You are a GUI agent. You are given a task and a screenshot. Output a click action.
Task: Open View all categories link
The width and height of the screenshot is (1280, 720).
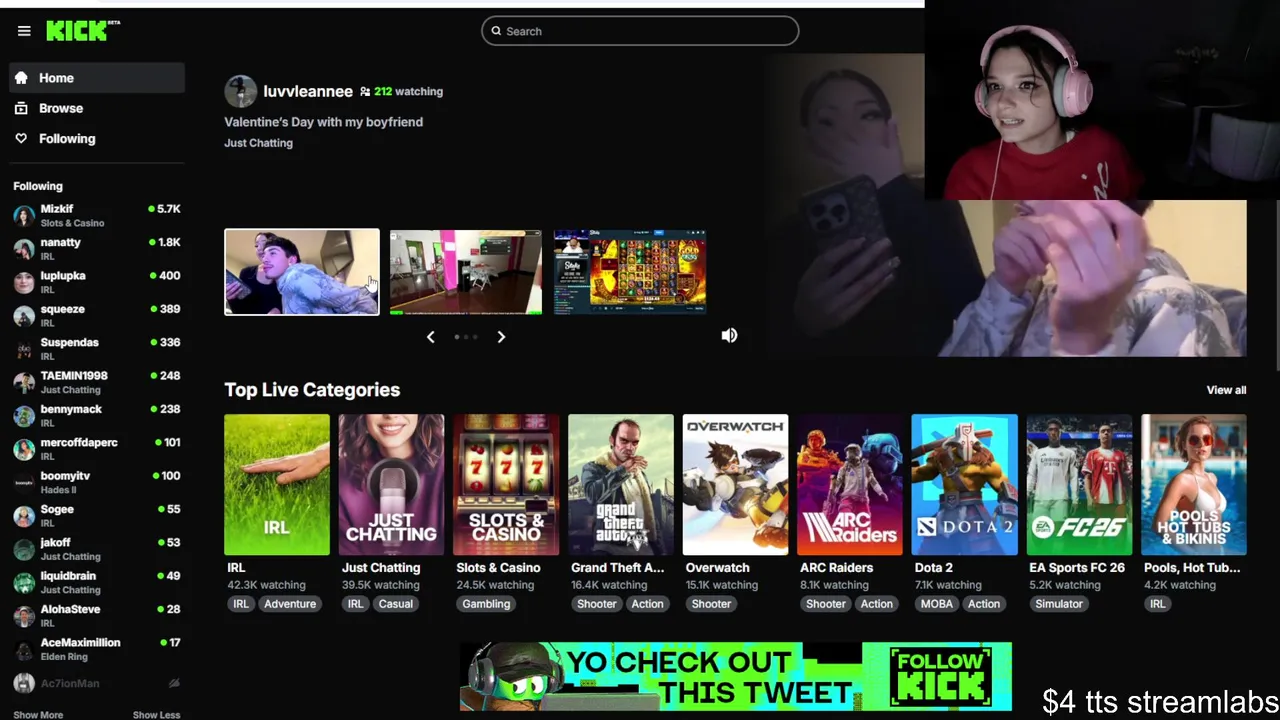[x=1226, y=390]
